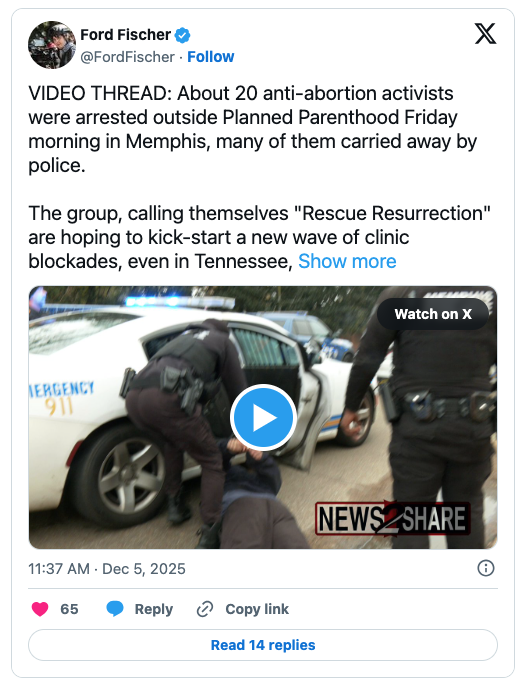The height and width of the screenshot is (686, 531).
Task: Click the Watch on X button
Action: pos(433,314)
